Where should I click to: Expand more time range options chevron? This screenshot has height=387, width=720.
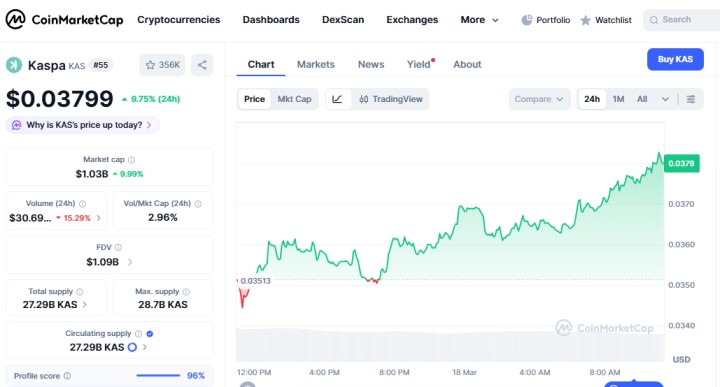(665, 99)
